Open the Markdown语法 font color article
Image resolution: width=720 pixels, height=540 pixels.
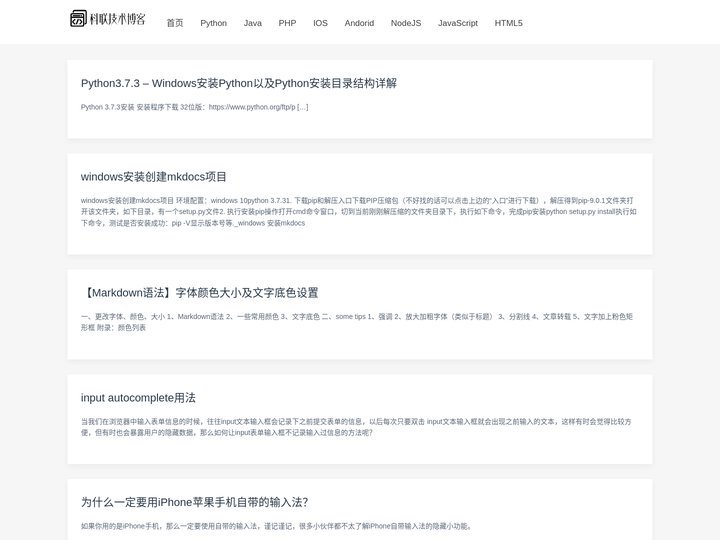200,293
